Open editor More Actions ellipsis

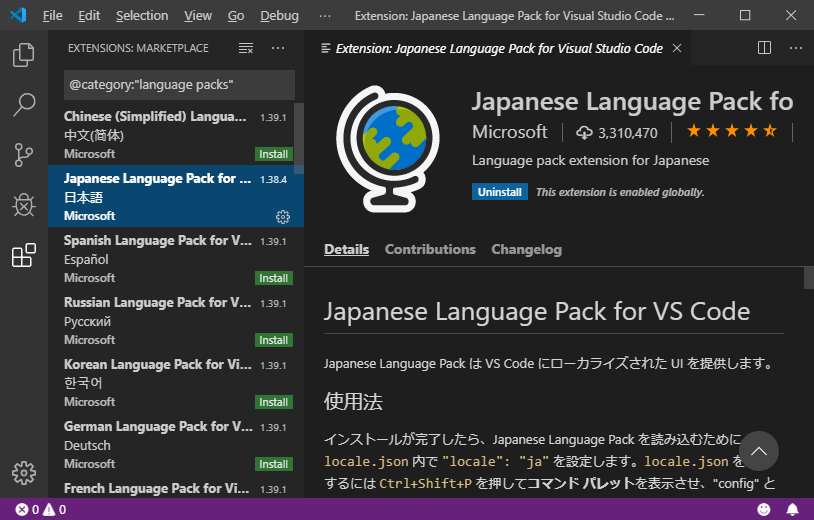796,48
